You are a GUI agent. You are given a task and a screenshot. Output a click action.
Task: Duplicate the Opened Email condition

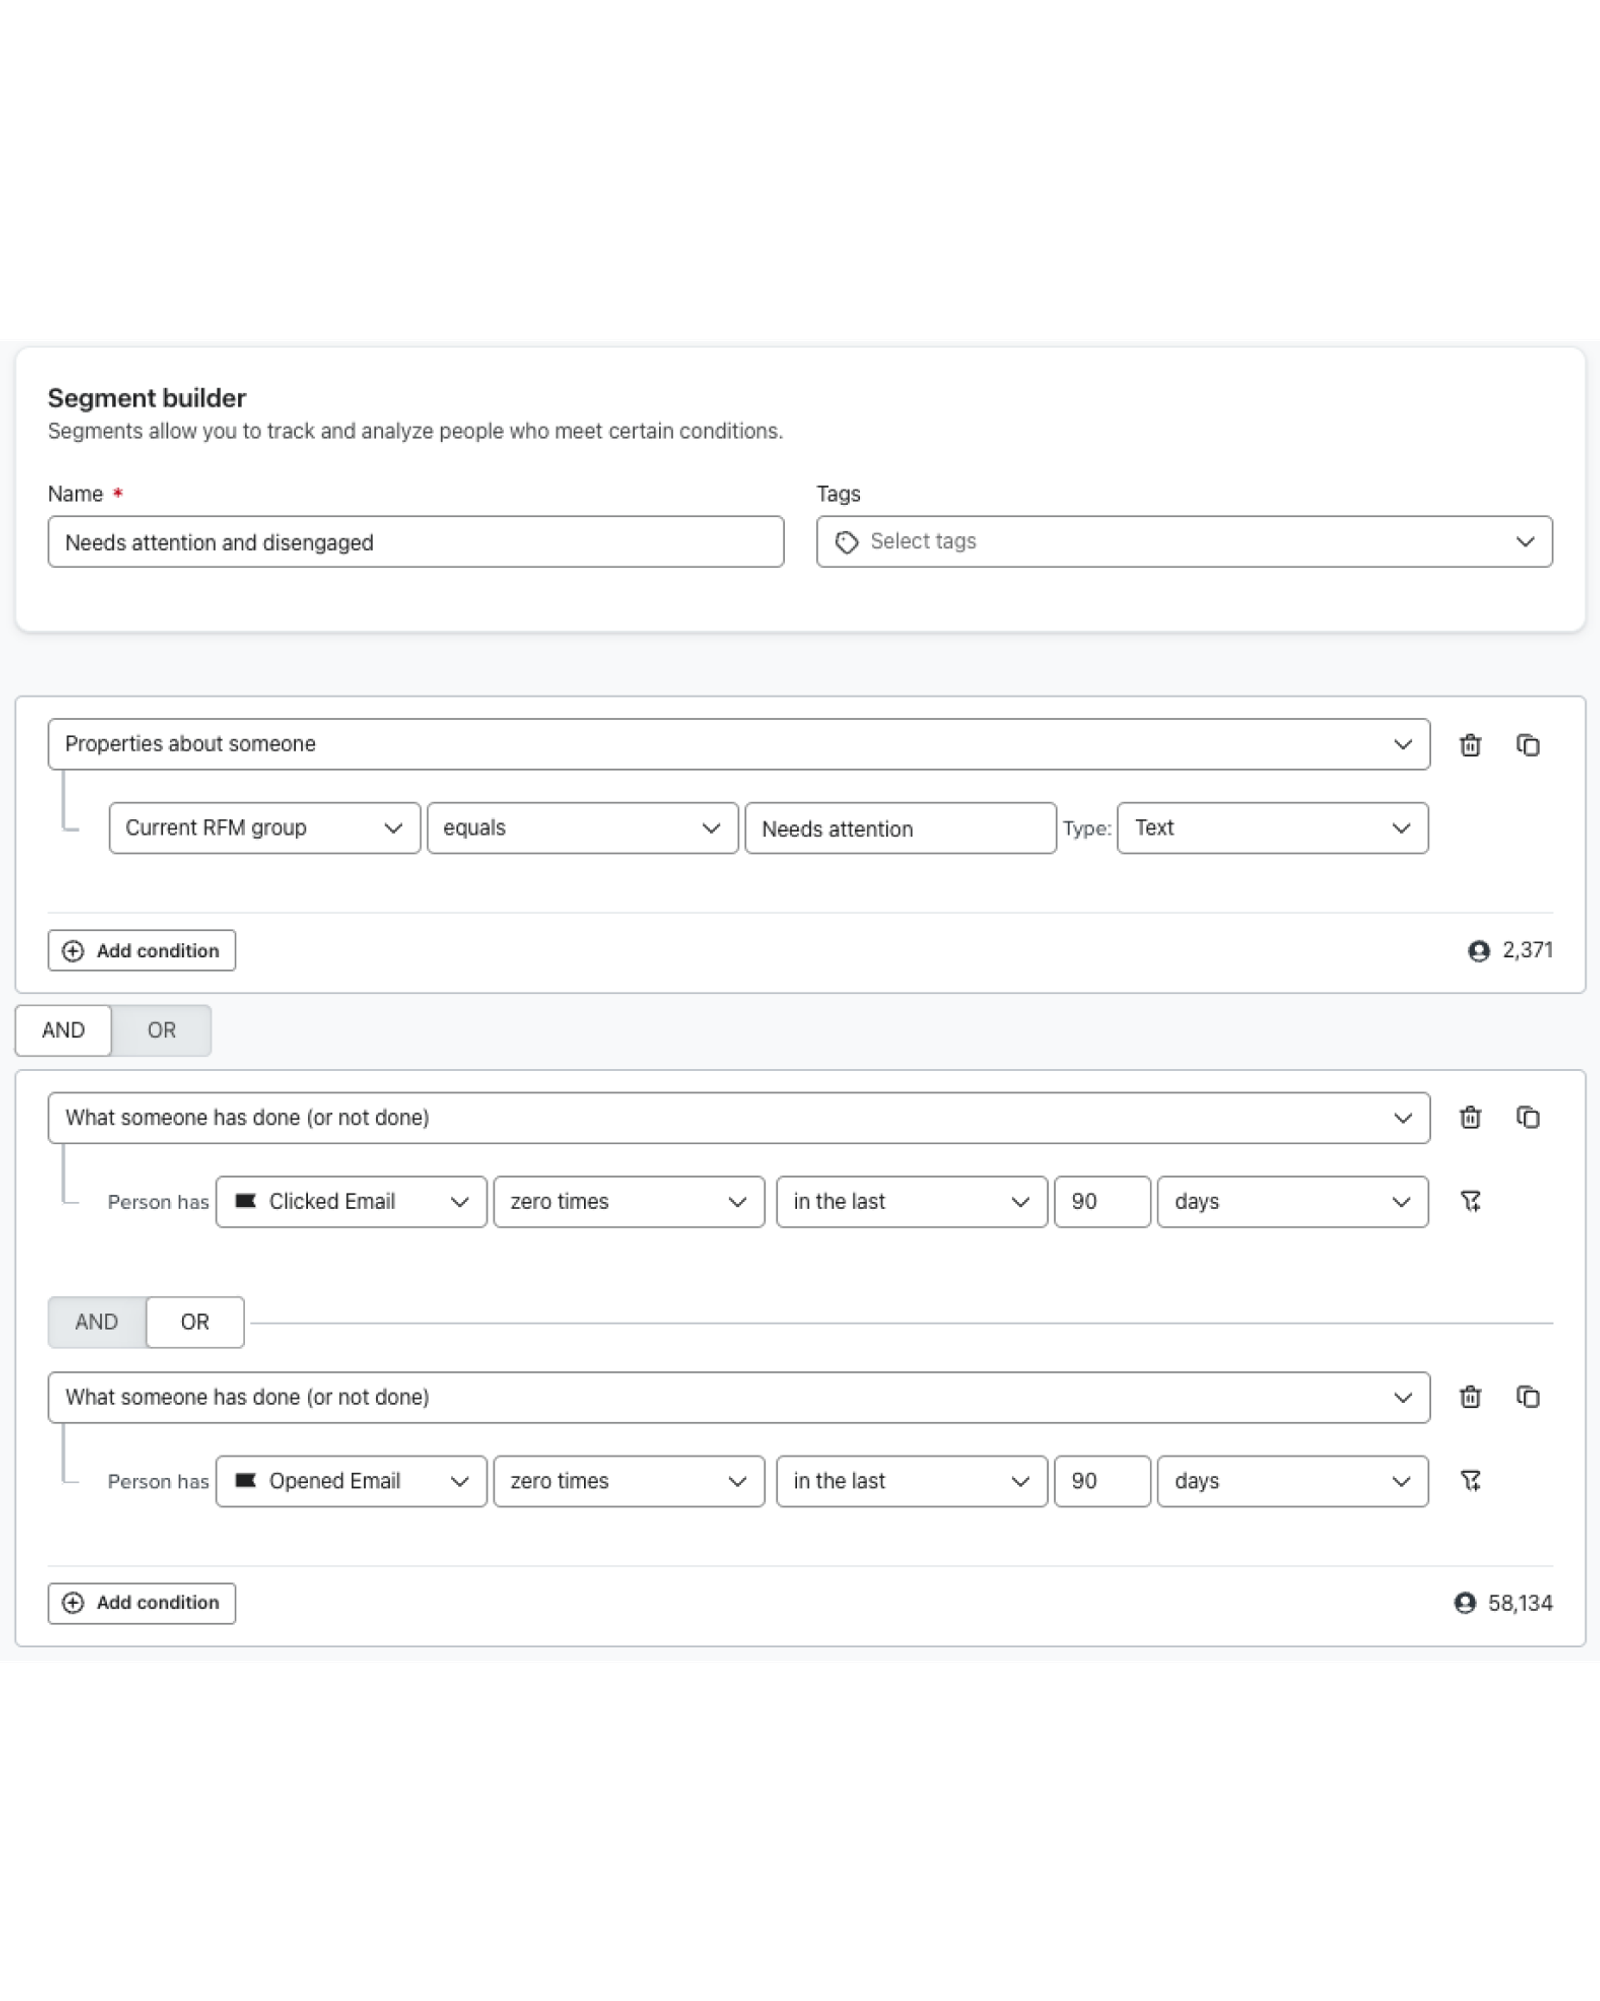tap(1527, 1397)
